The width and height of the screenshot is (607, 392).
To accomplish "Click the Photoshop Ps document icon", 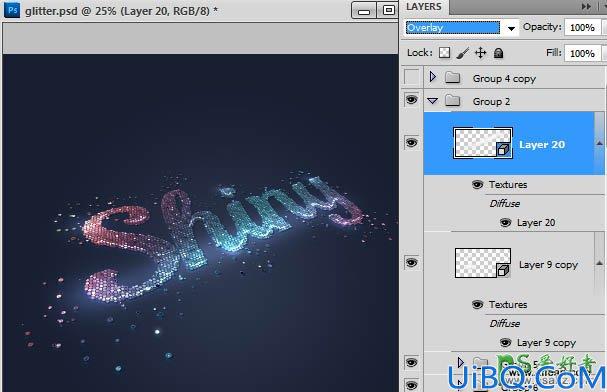I will [12, 10].
